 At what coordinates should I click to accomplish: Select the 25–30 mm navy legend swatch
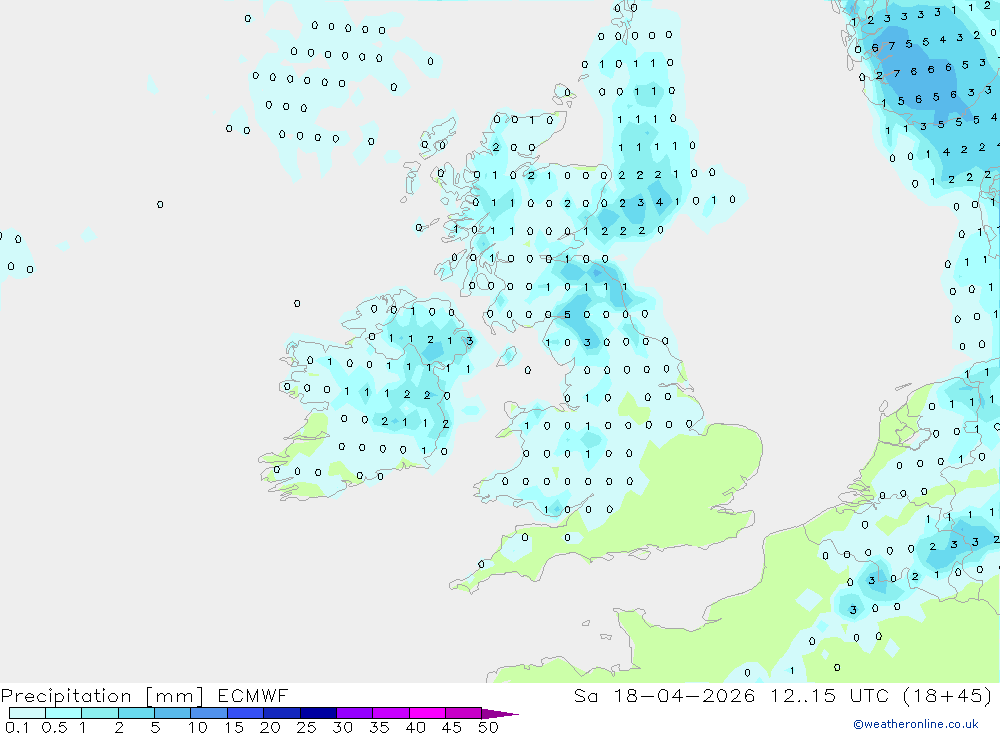coord(318,713)
